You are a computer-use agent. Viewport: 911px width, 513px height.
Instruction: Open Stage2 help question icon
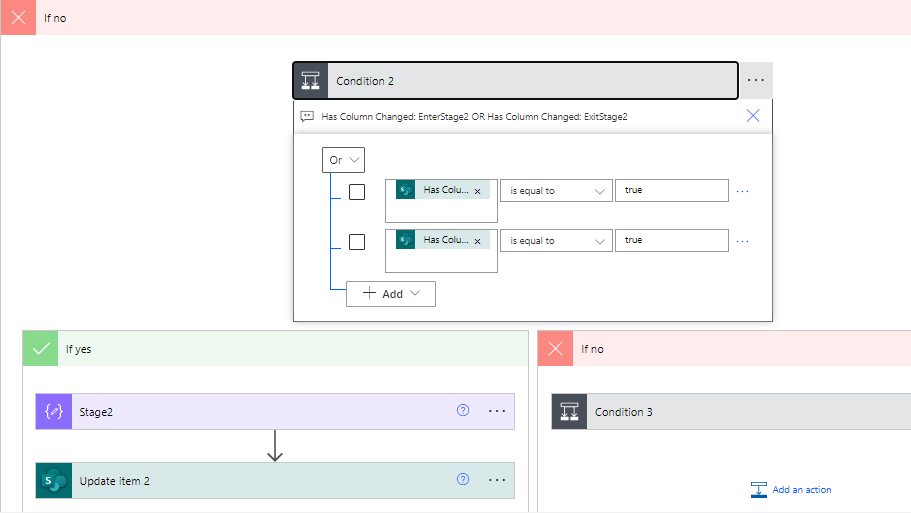click(x=463, y=410)
